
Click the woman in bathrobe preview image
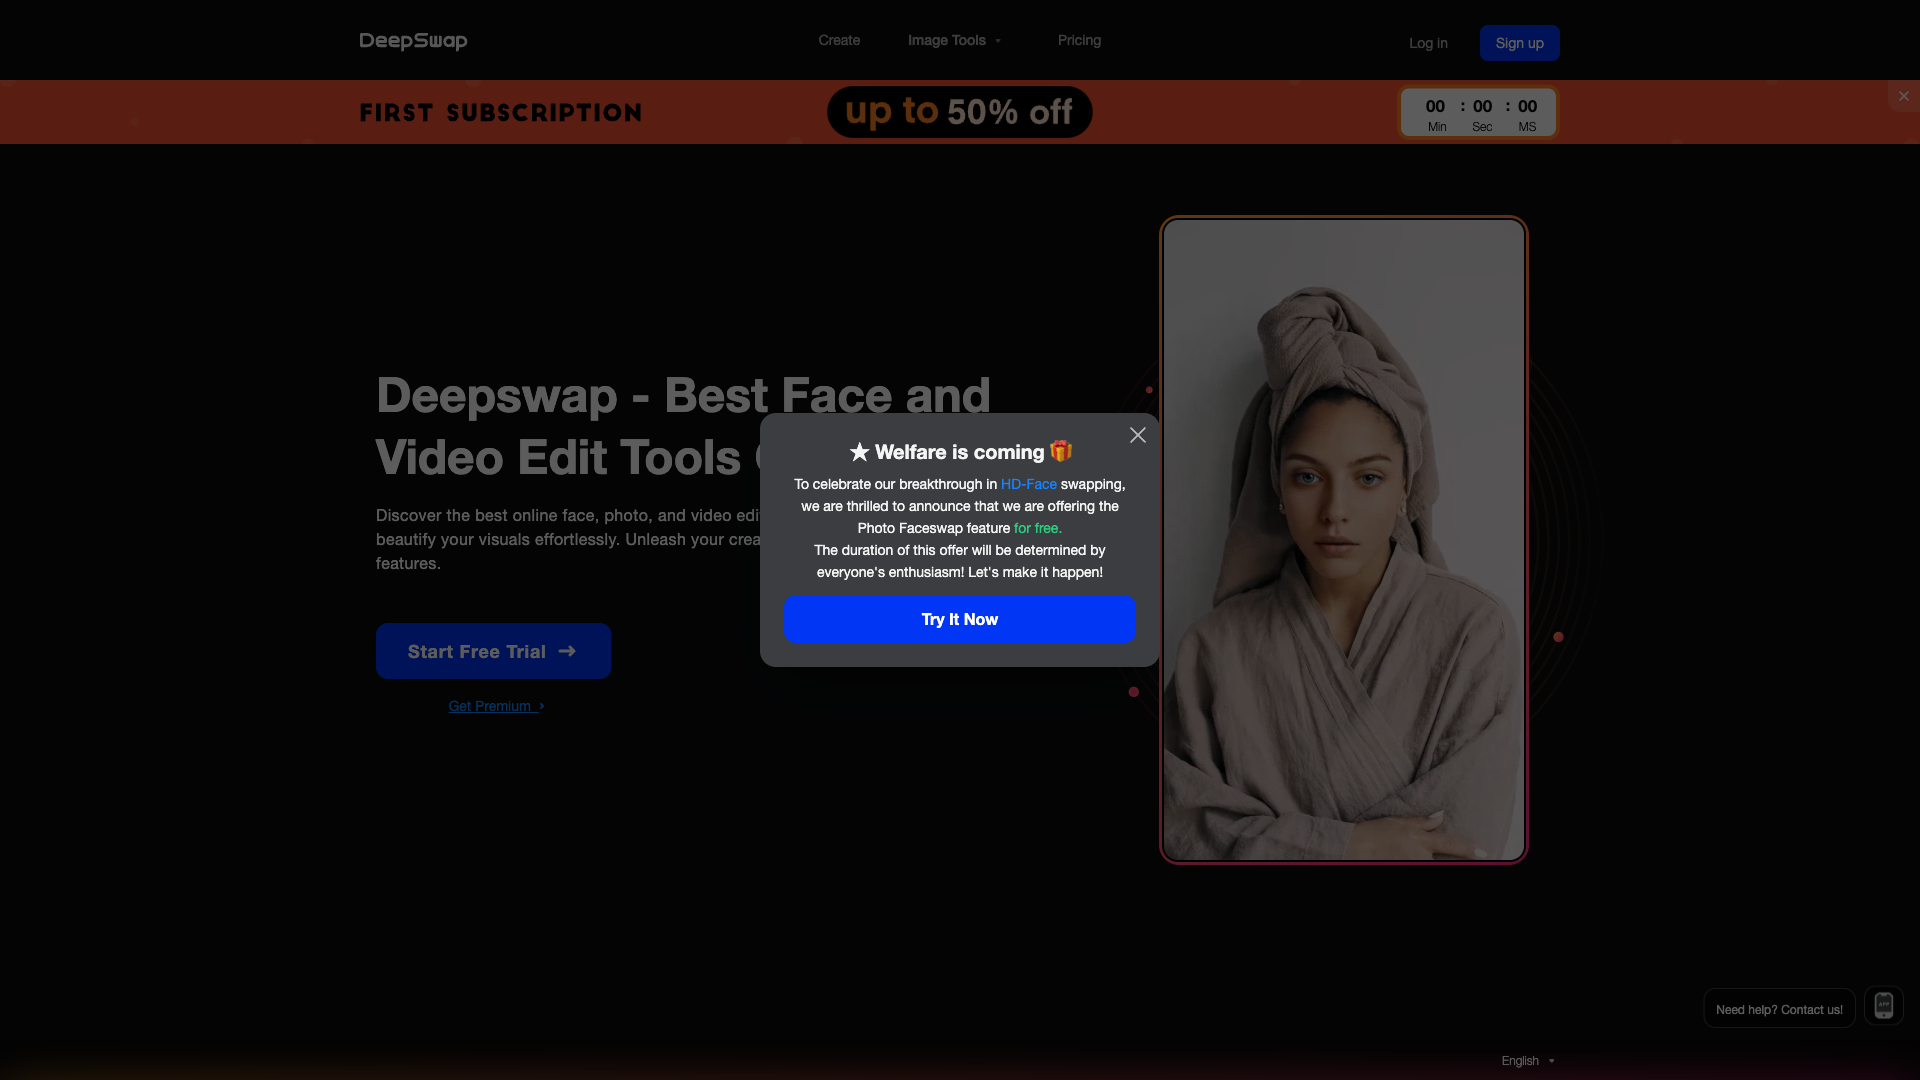1343,540
